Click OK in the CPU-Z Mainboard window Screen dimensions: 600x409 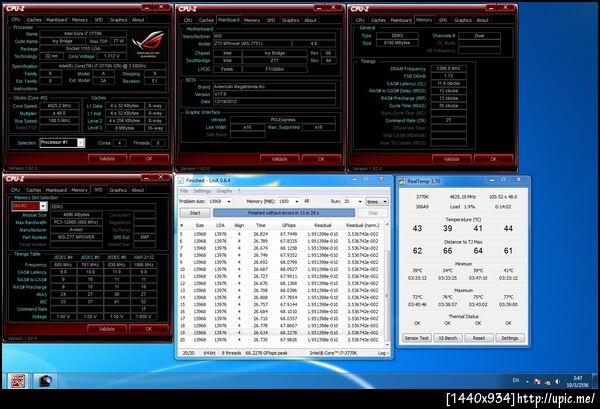(x=321, y=159)
